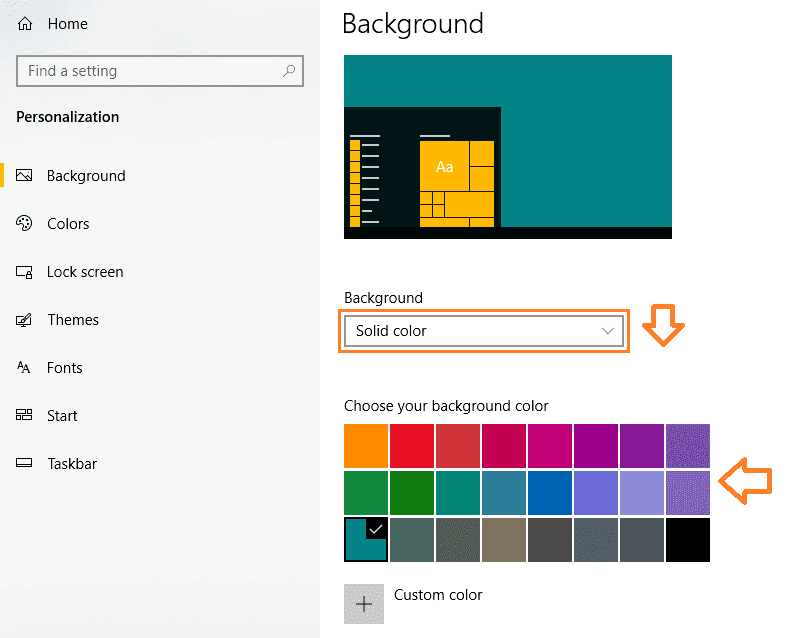Click the Themes brush icon
Screen dimensions: 798x638
tap(24, 320)
